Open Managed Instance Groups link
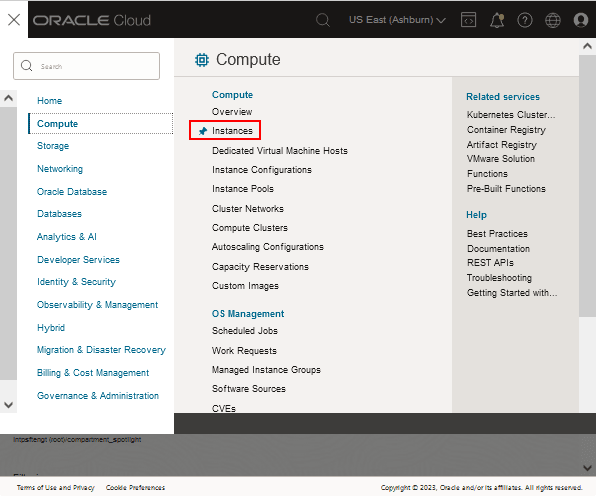This screenshot has width=596, height=496. click(x=266, y=370)
